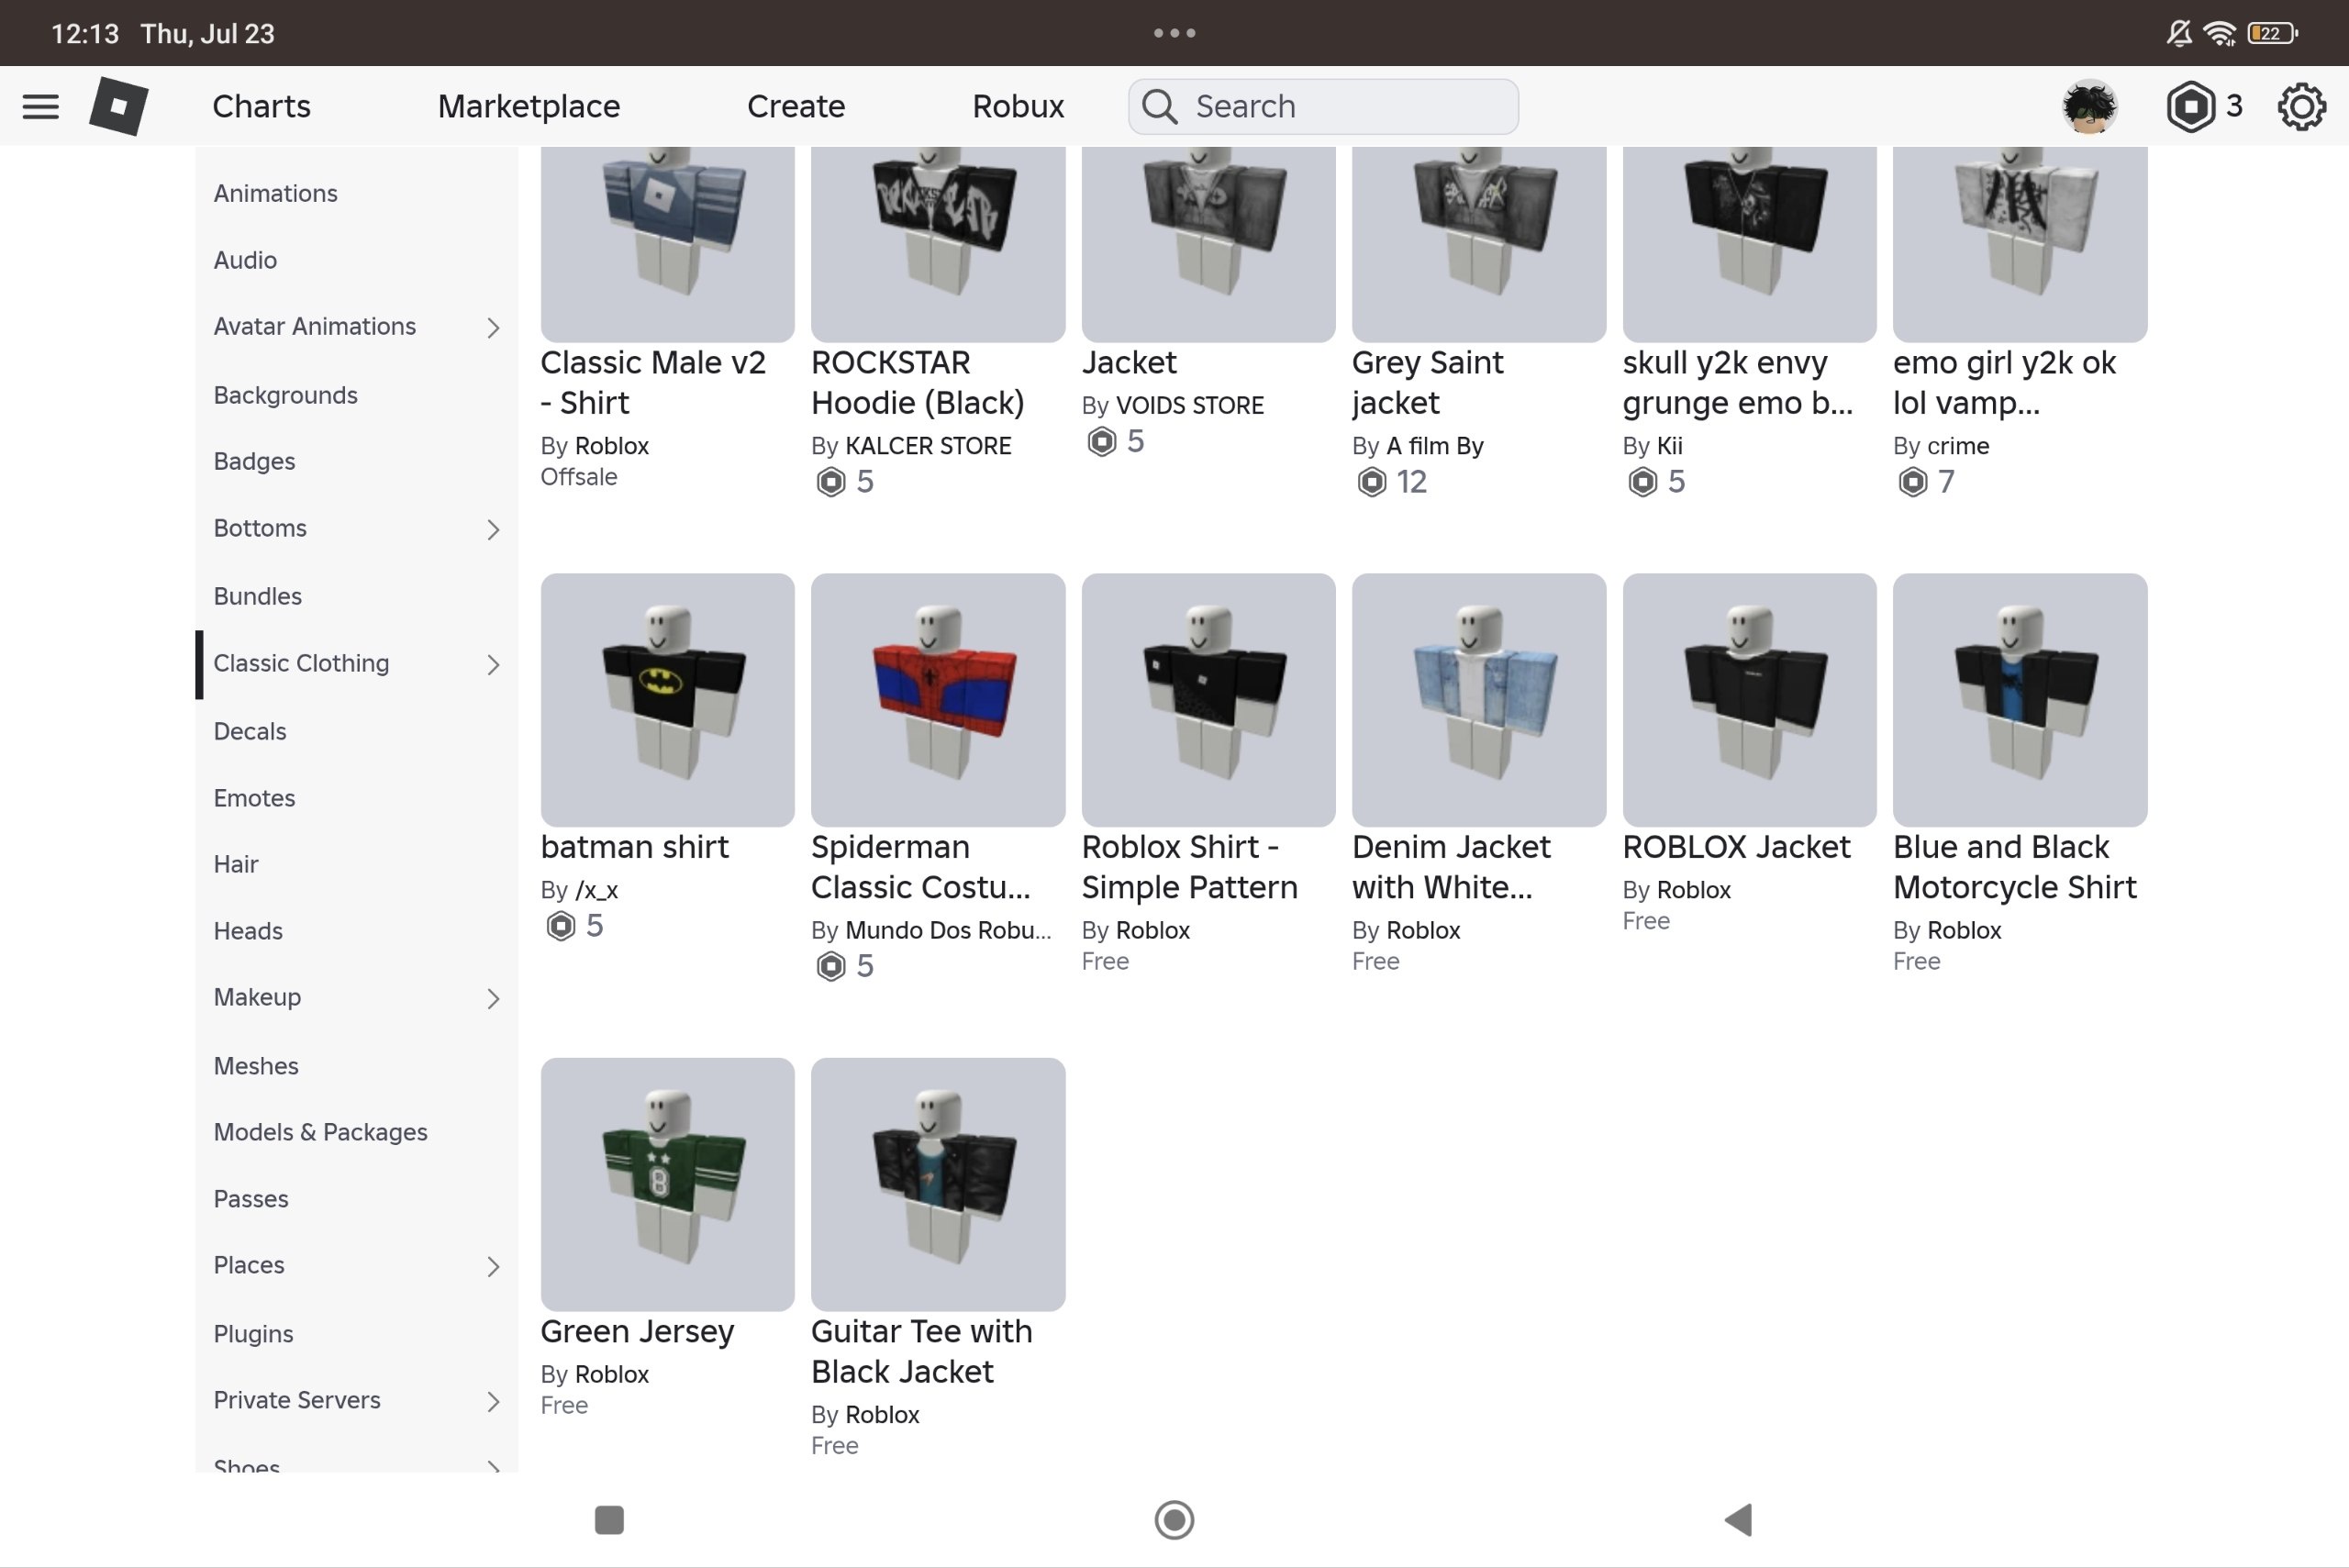Open the Blue and Black Motorcycle Shirt thumbnail
This screenshot has width=2349, height=1568.
[x=2020, y=700]
